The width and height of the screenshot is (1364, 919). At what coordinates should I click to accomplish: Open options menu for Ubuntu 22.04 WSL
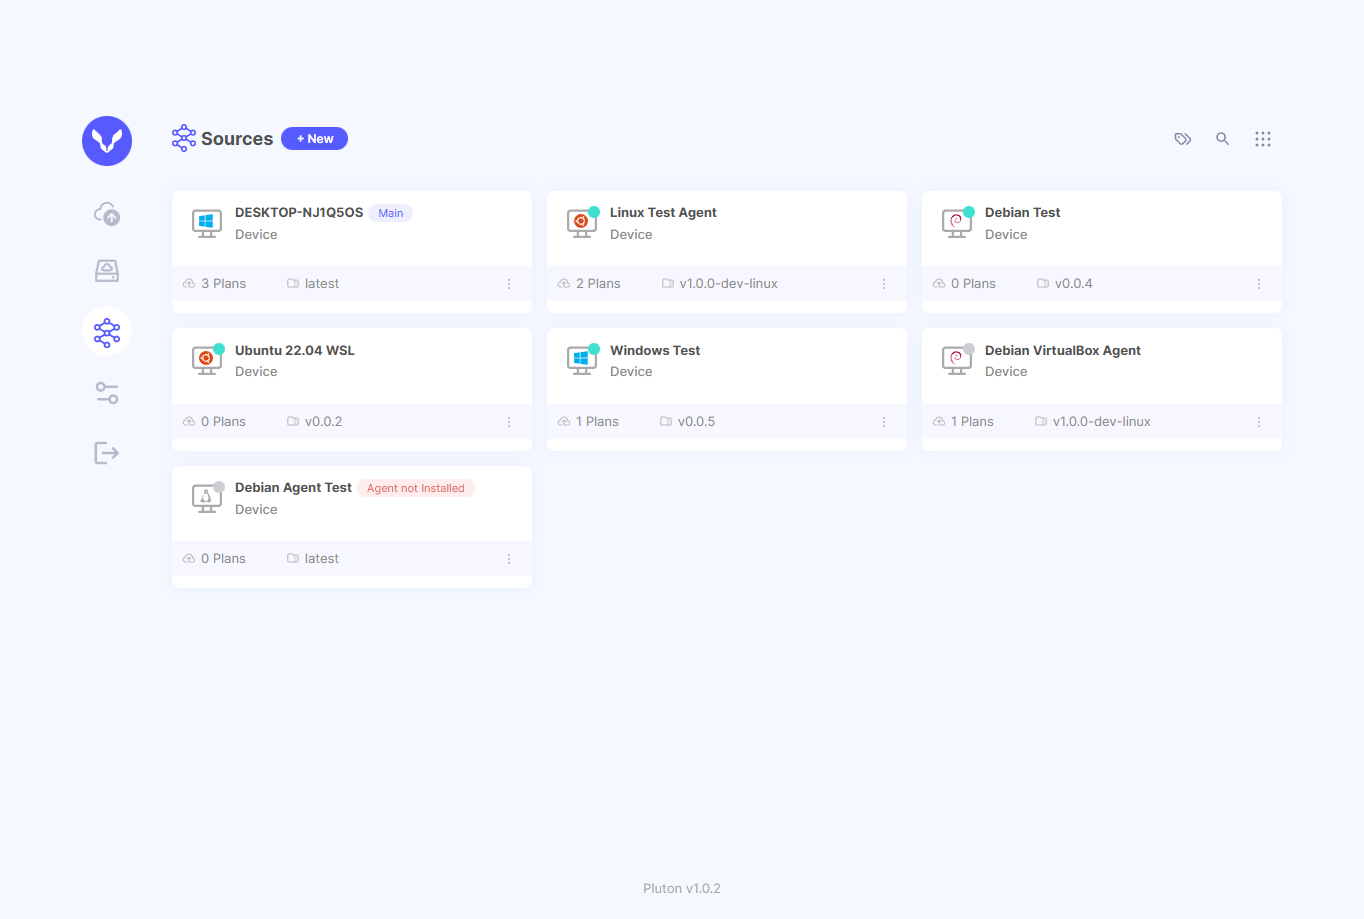pyautogui.click(x=508, y=421)
